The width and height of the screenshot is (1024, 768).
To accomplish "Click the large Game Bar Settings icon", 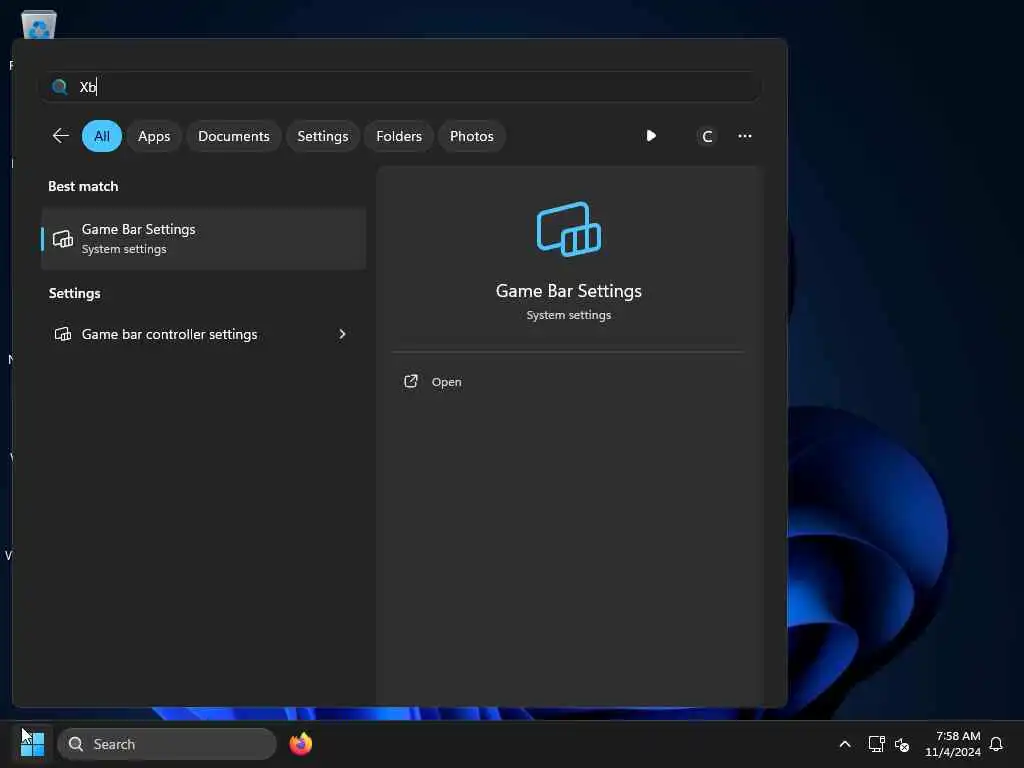I will [x=569, y=229].
